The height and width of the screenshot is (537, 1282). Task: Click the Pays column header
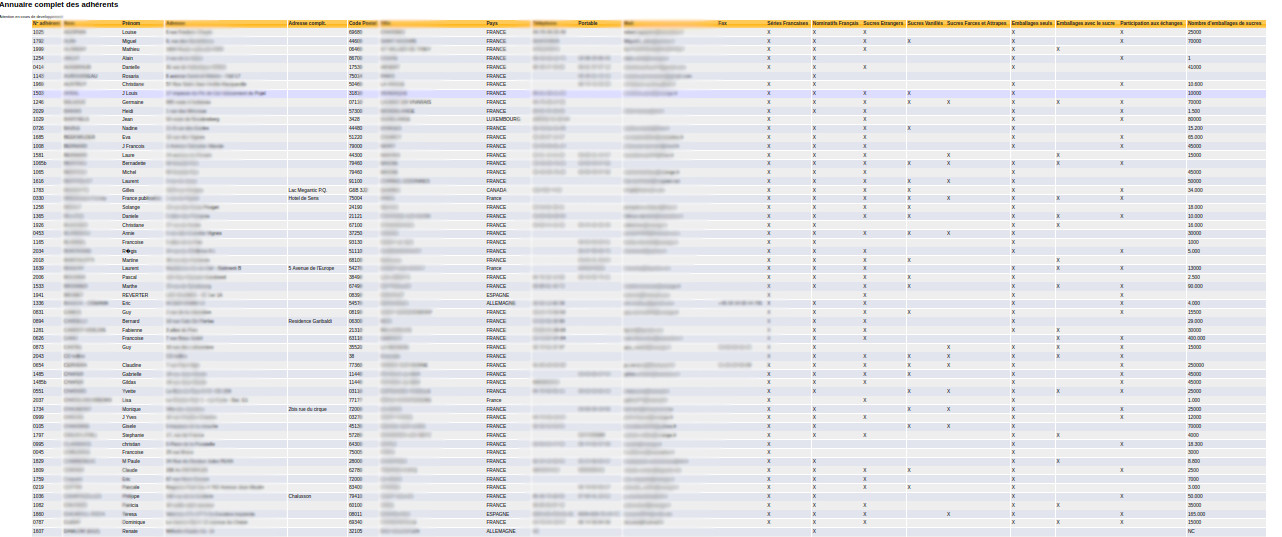coord(492,23)
